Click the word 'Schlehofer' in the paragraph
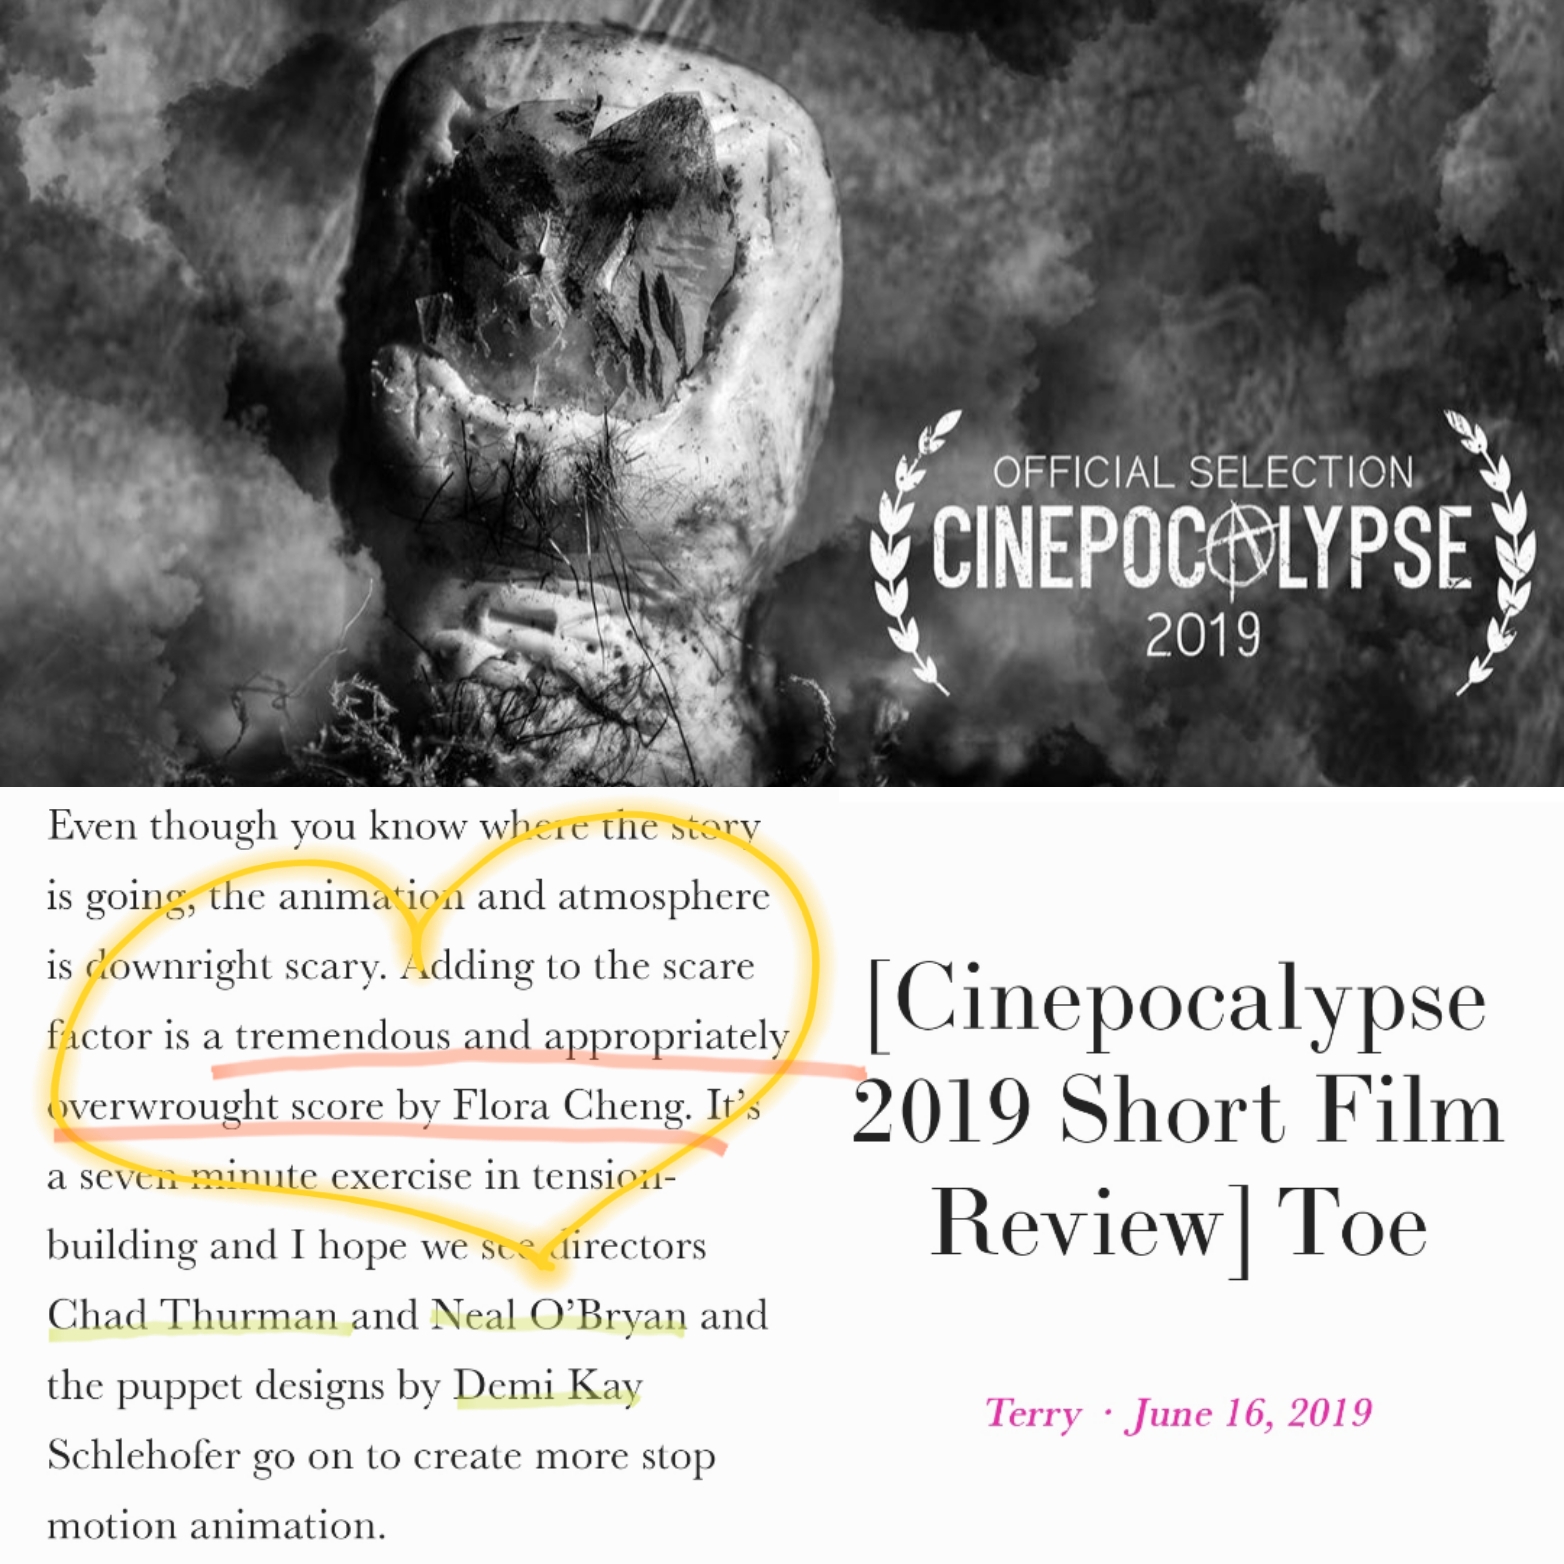 coord(144,1456)
